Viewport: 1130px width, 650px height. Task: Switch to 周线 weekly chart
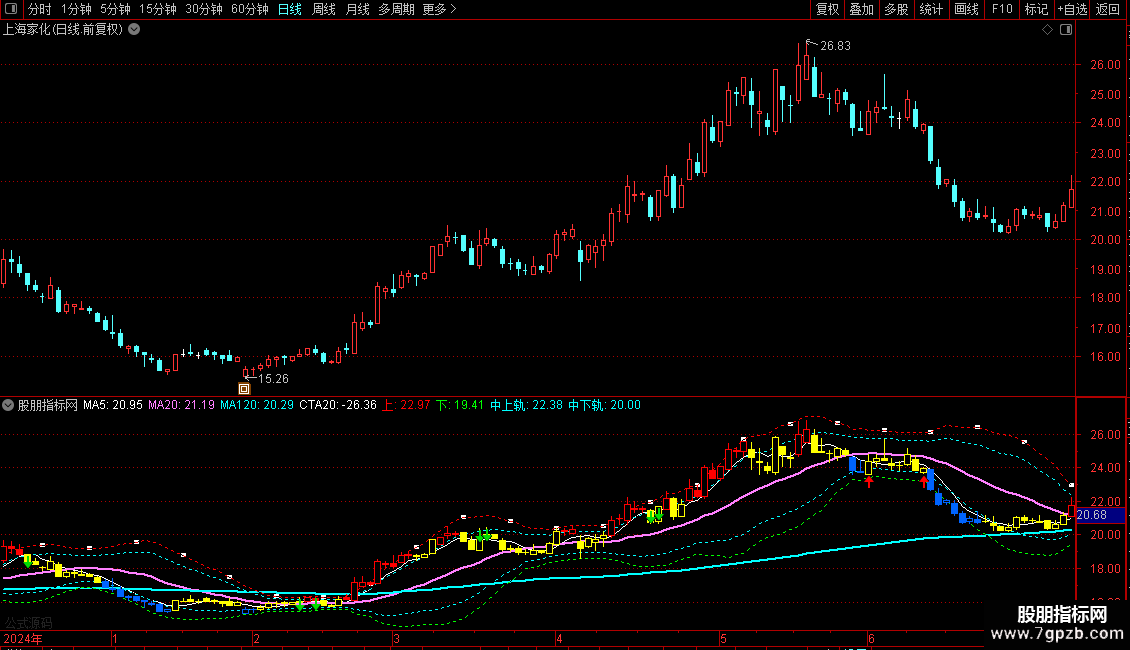[x=324, y=9]
